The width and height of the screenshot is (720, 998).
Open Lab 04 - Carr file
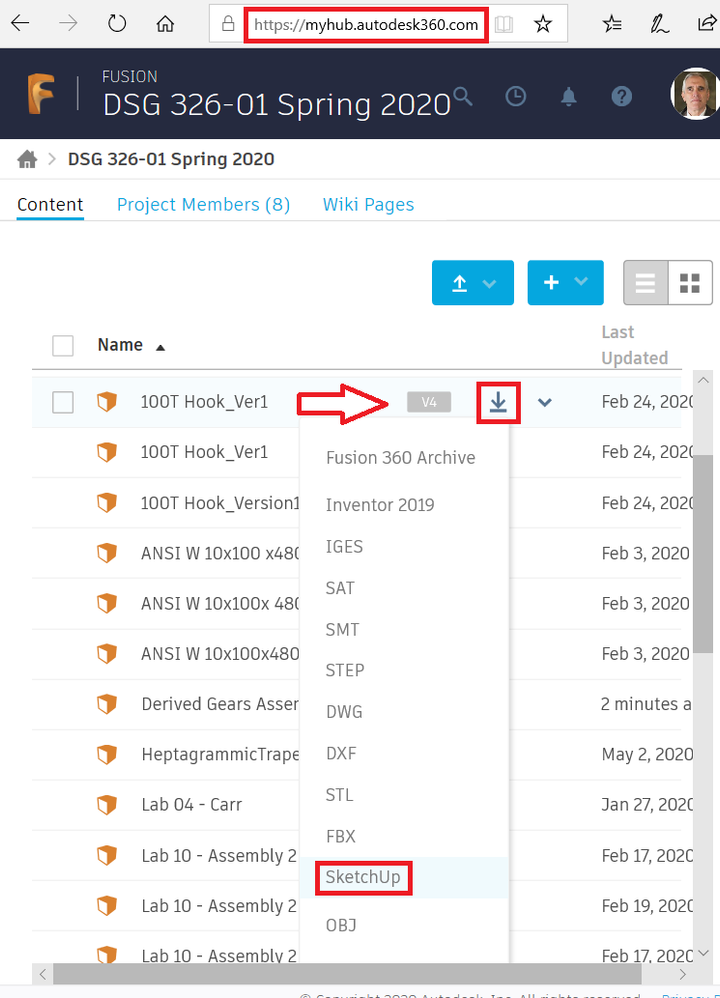[x=192, y=805]
